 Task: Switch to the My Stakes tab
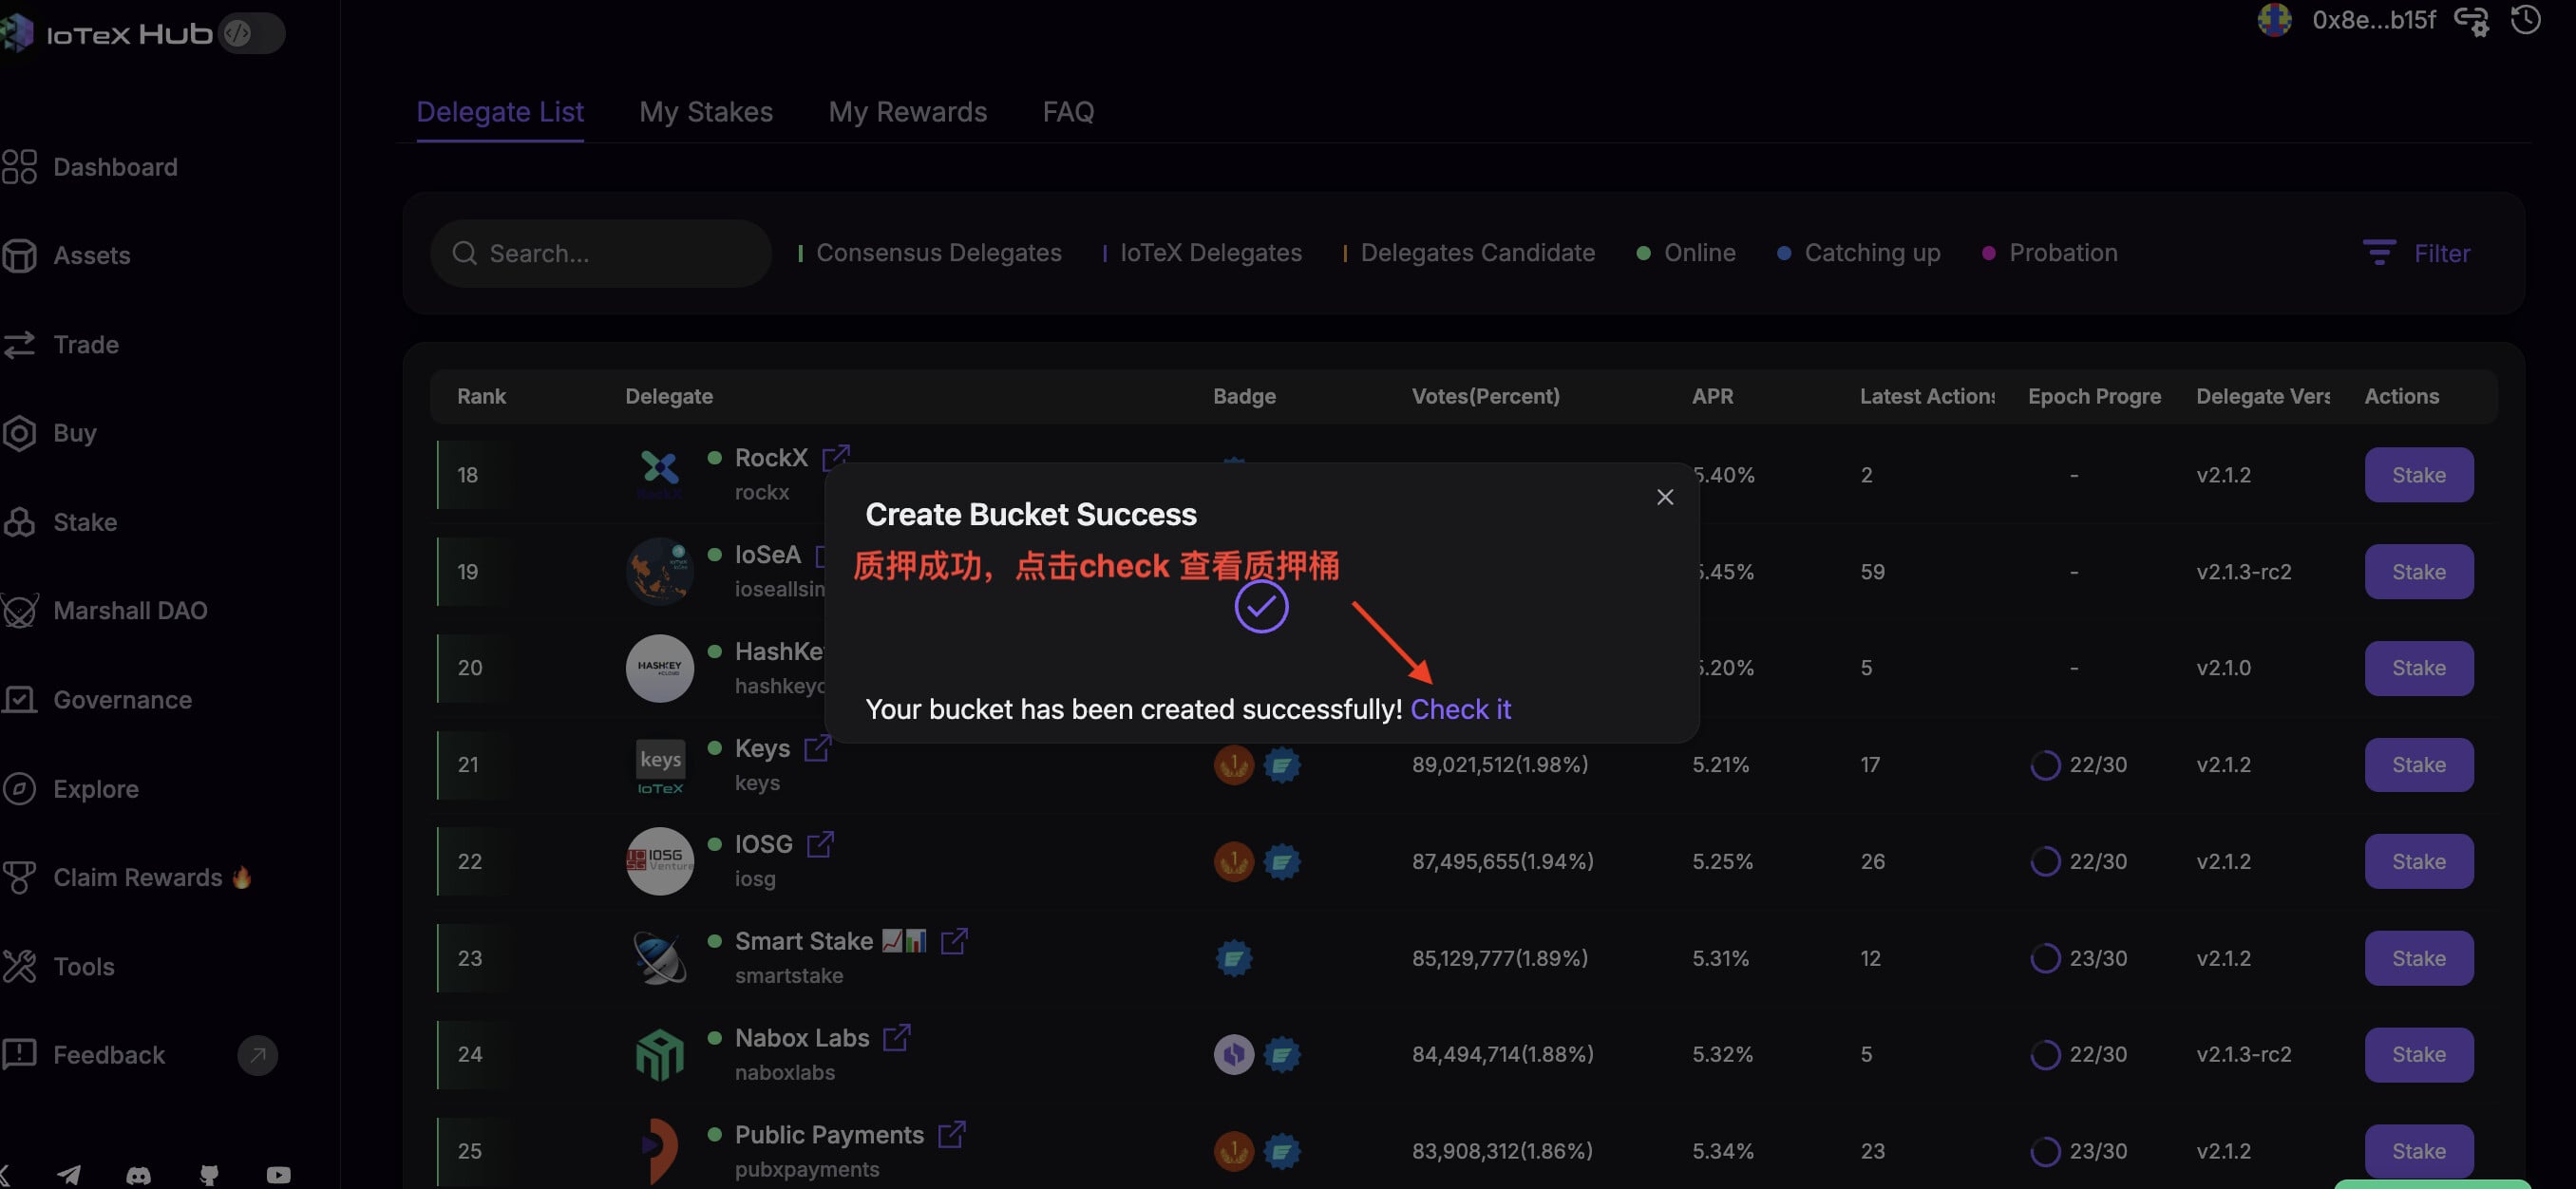pyautogui.click(x=705, y=112)
